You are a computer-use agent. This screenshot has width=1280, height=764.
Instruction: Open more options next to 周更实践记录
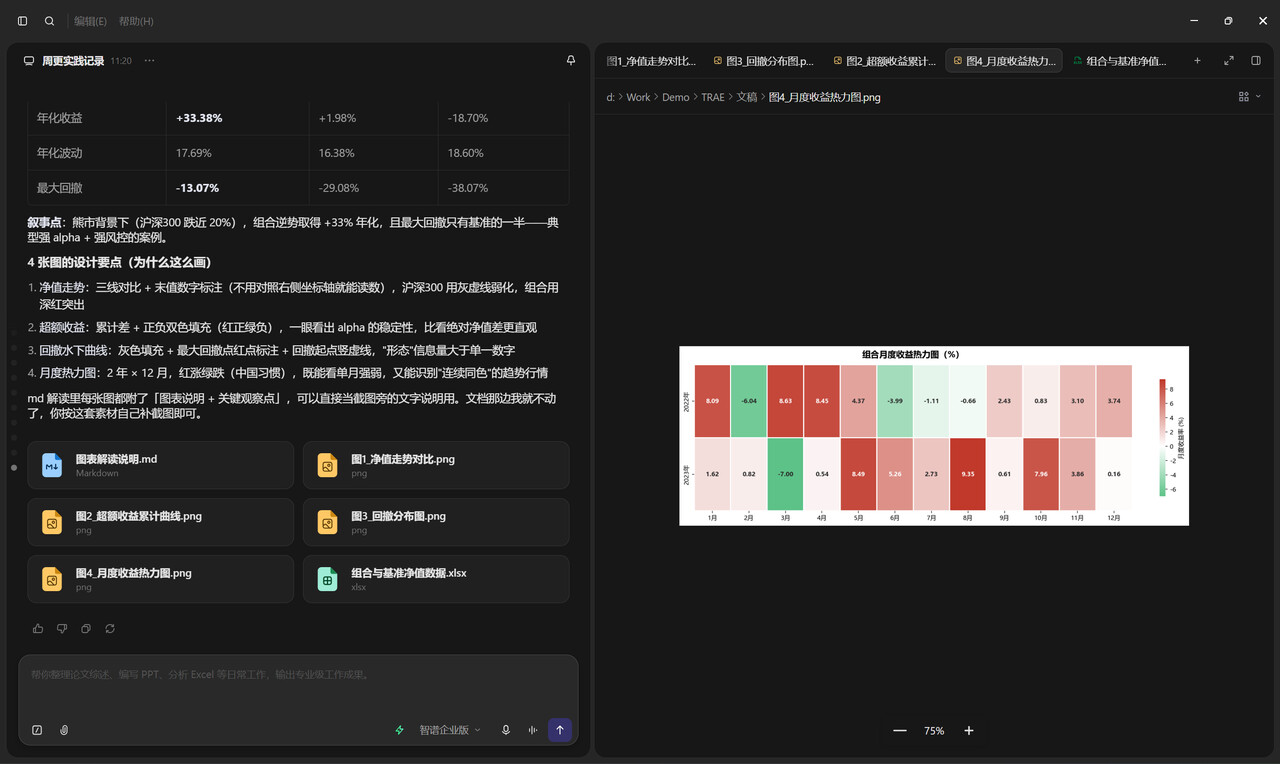coord(149,61)
